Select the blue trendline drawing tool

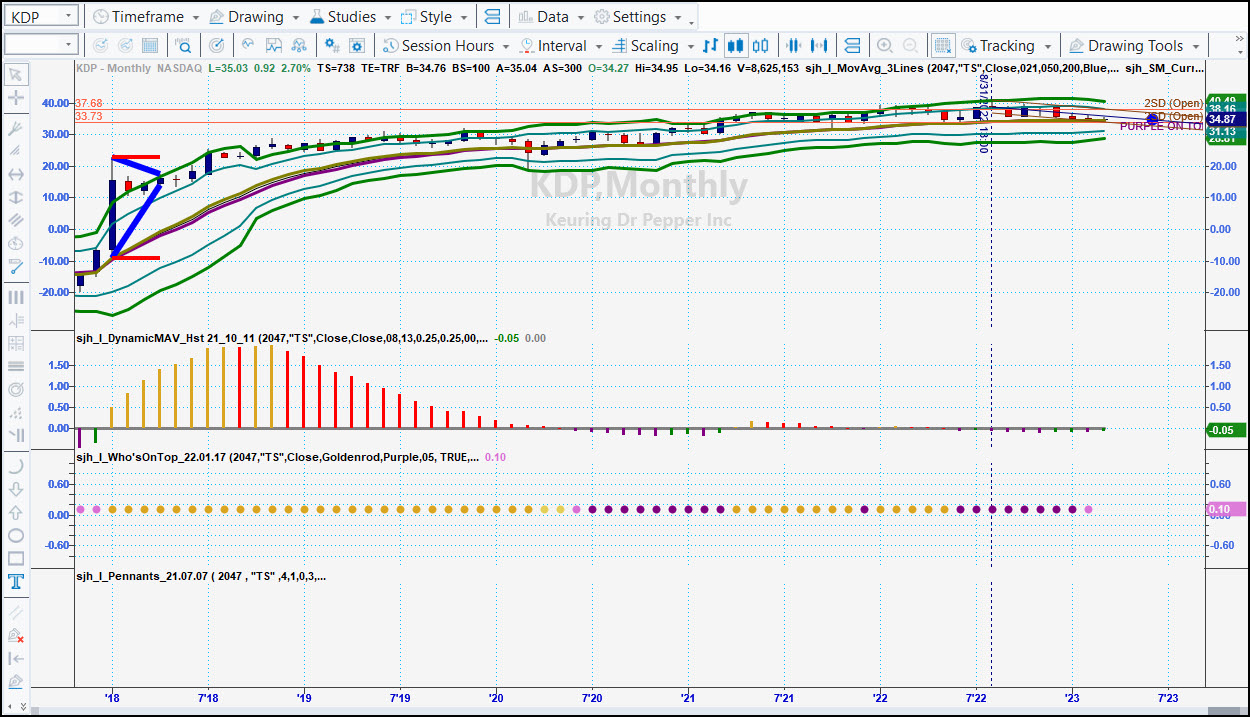tap(15, 266)
